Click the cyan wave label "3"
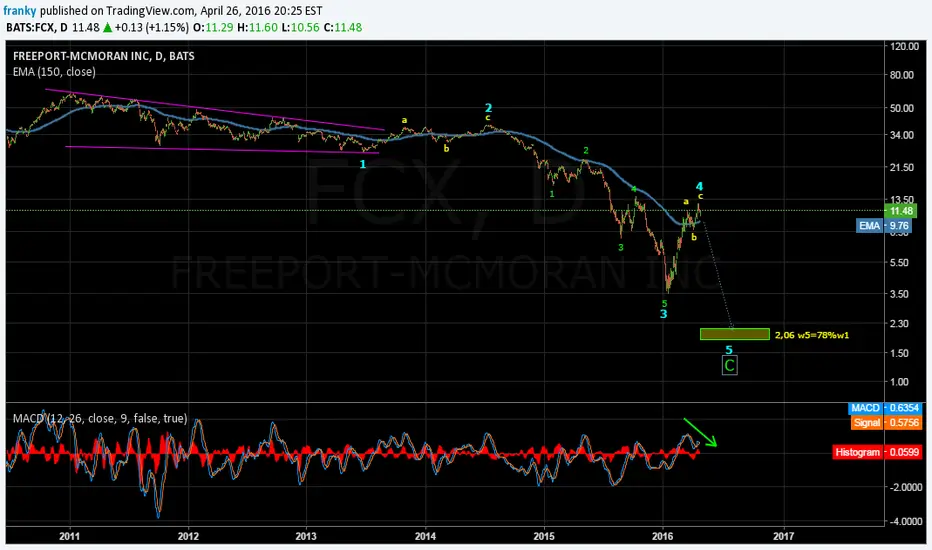Image resolution: width=932 pixels, height=550 pixels. [x=663, y=314]
